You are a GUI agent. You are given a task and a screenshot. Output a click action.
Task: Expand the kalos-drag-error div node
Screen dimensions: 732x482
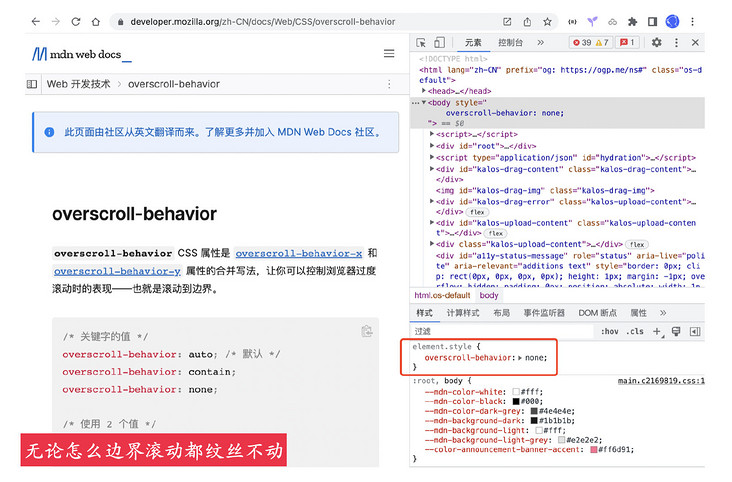pos(432,201)
